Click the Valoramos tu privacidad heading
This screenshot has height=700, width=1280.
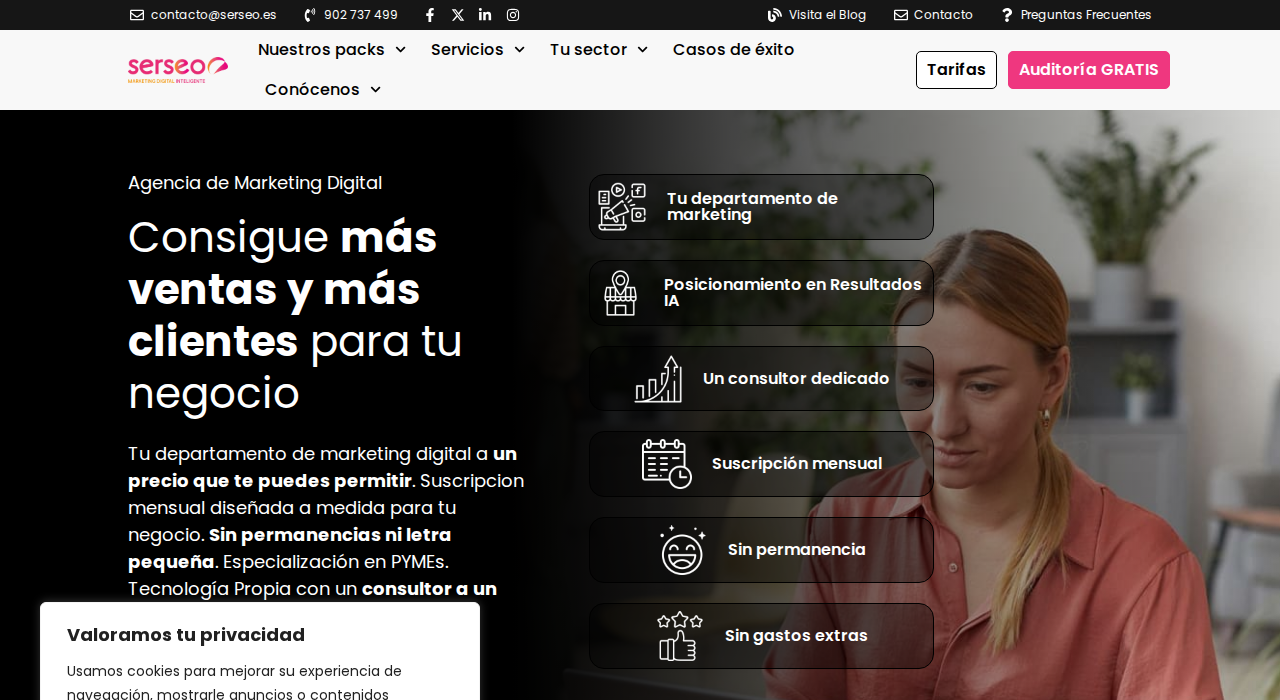186,635
